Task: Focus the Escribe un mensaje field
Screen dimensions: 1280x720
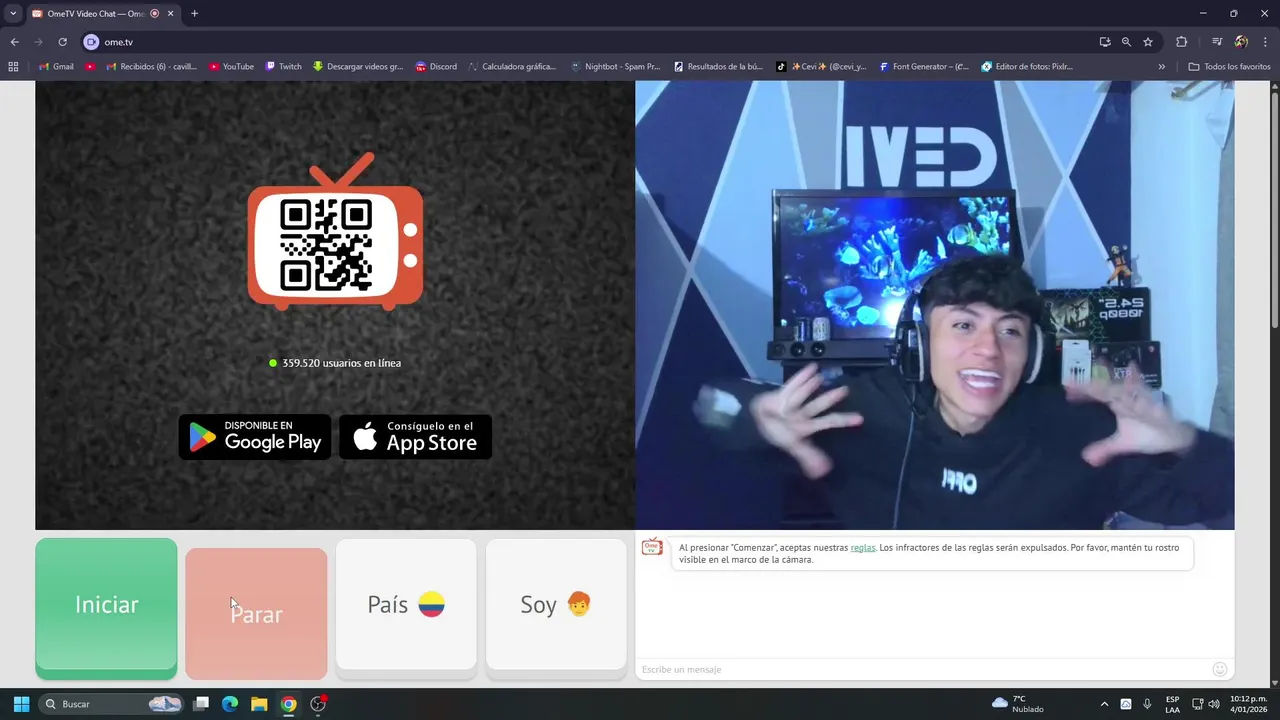Action: [x=920, y=669]
